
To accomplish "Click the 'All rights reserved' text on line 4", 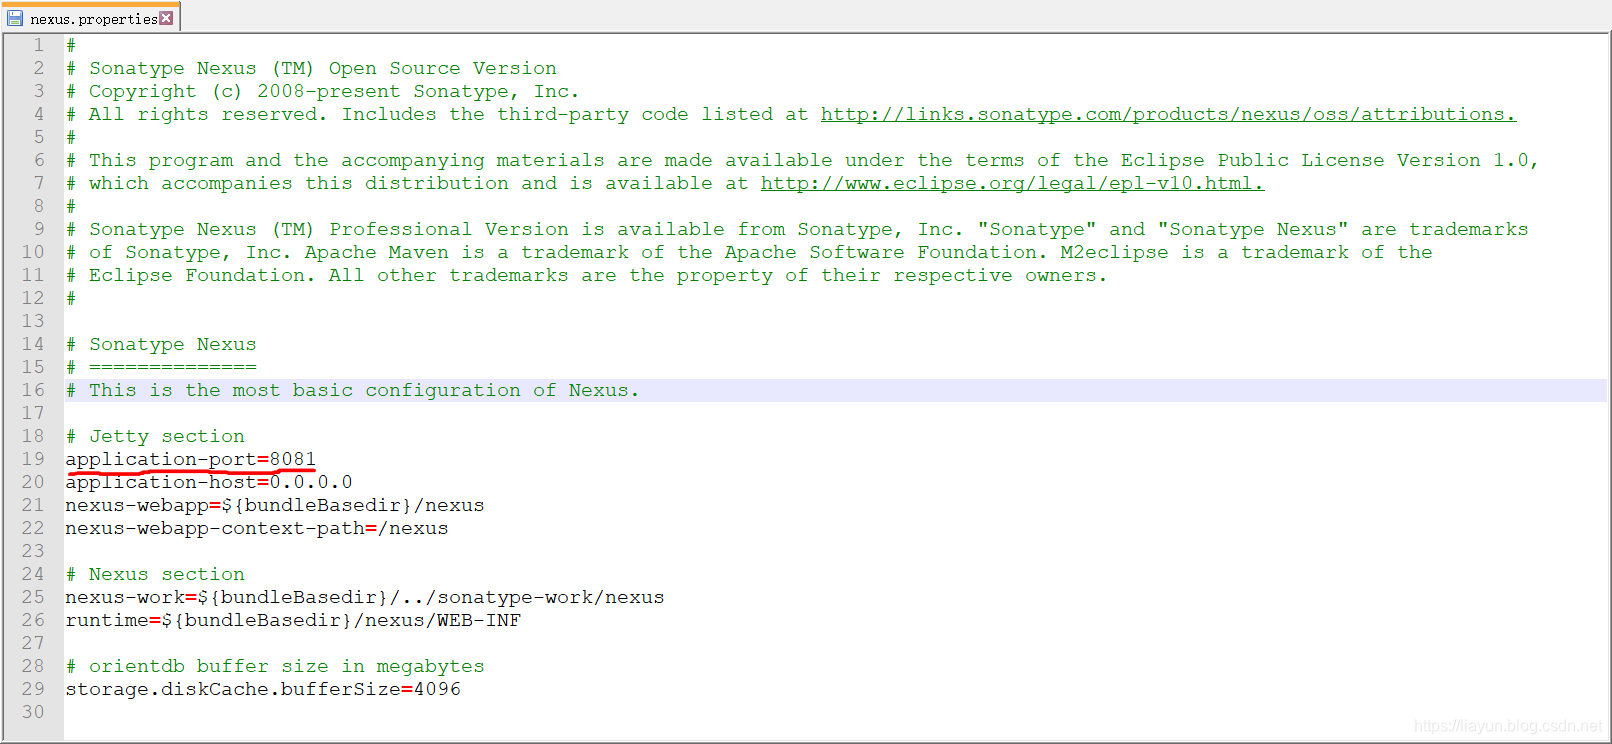I will pos(208,114).
